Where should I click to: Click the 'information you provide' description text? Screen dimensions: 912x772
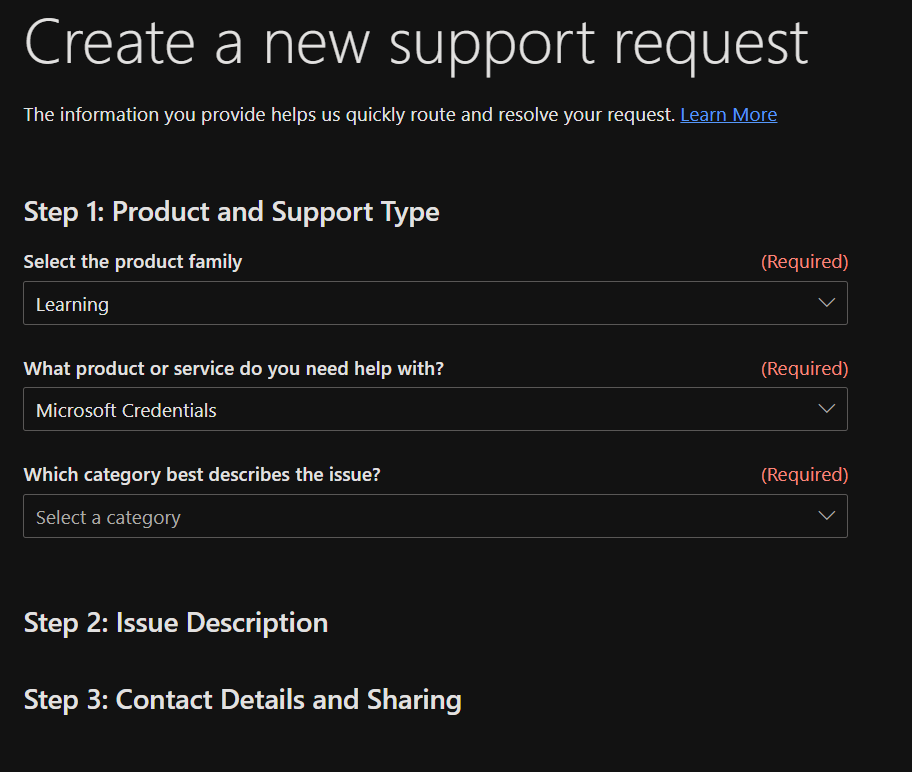pos(349,115)
